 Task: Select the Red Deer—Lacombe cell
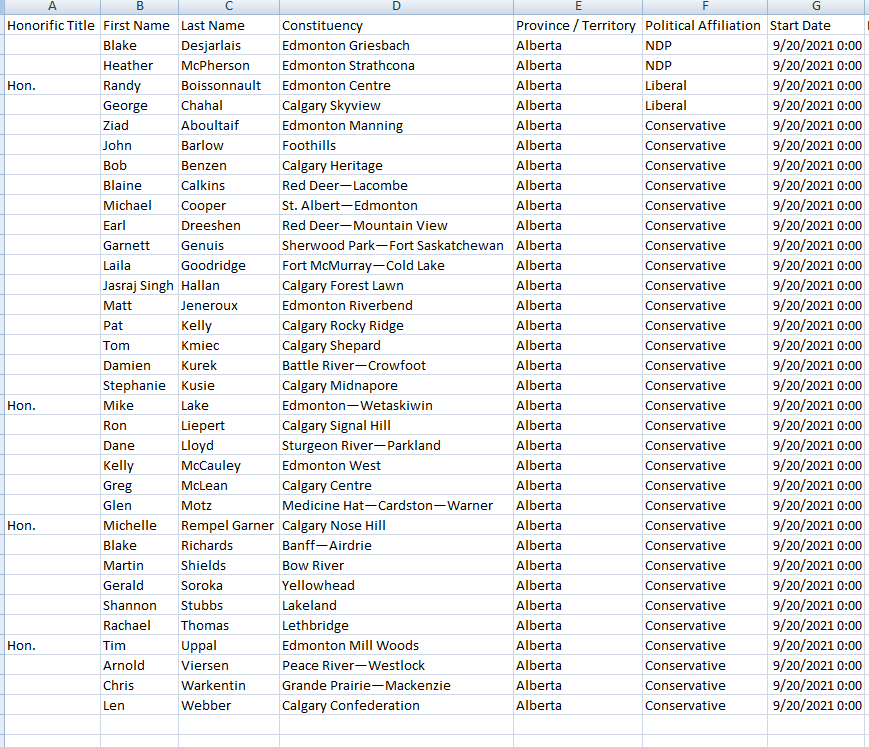(x=396, y=185)
